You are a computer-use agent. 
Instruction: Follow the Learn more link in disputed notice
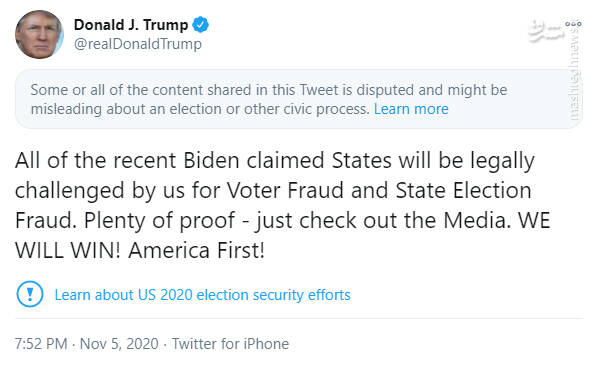(x=411, y=109)
